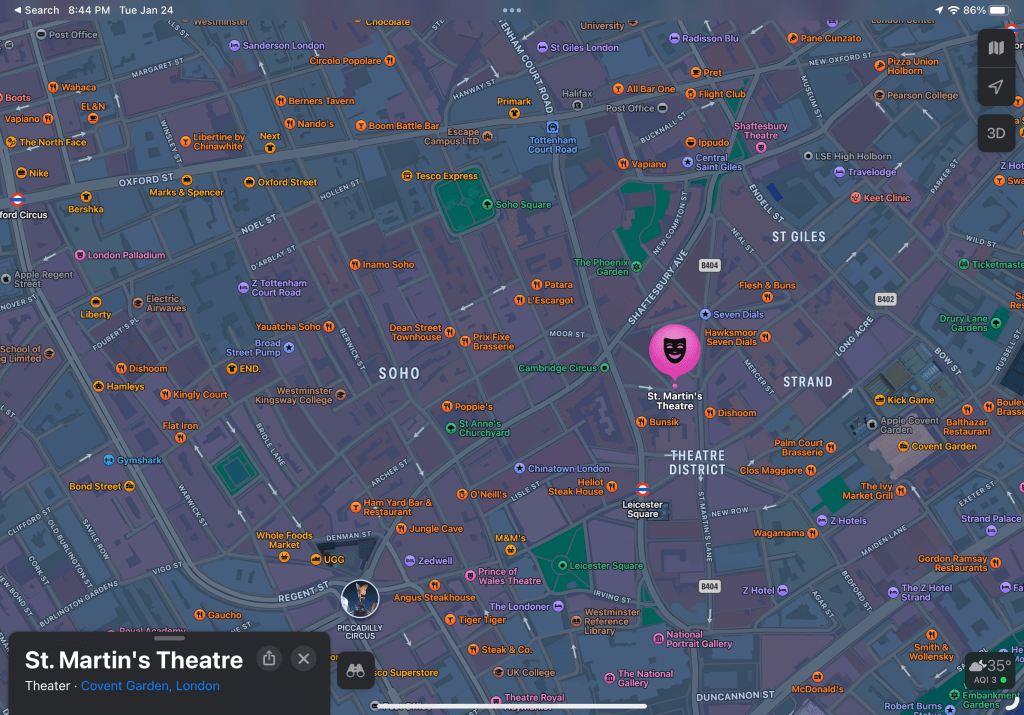Viewport: 1024px width, 715px height.
Task: Tap the Soho Square park marker
Action: [x=487, y=205]
